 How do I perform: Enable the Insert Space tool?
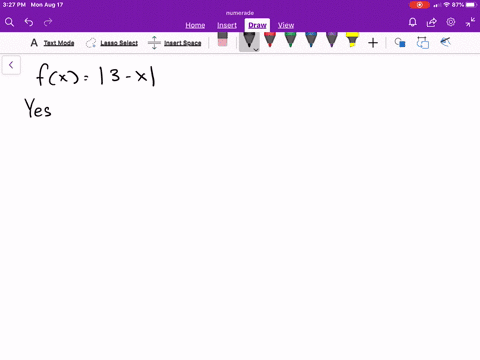(x=174, y=43)
